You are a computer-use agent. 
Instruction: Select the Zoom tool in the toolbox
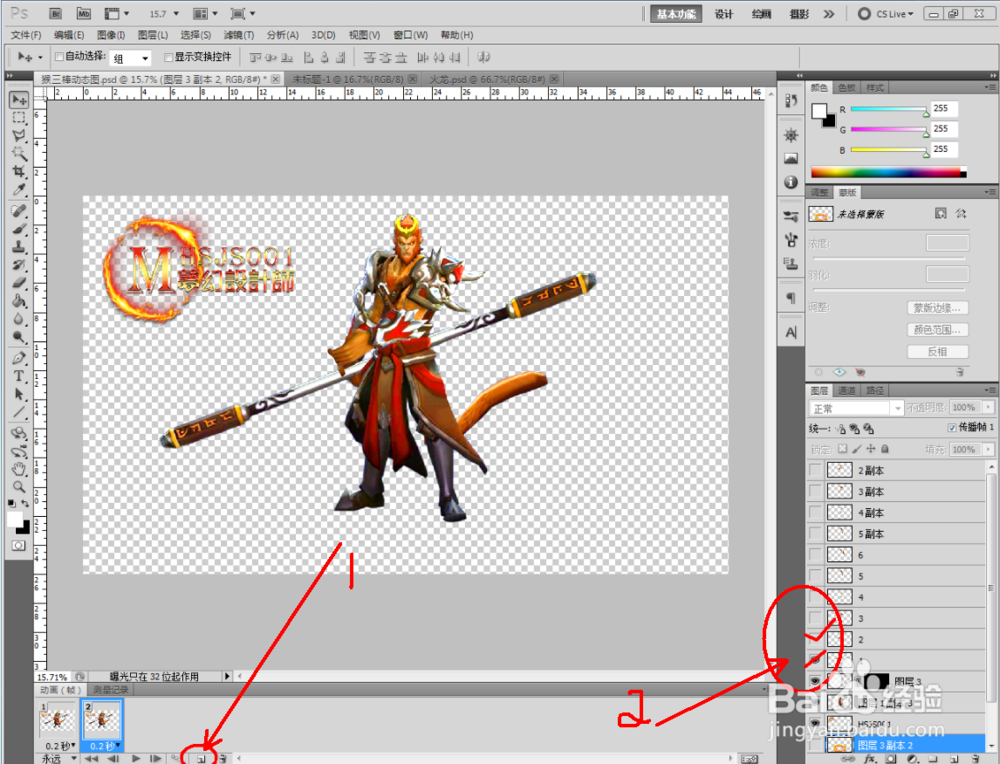point(19,487)
